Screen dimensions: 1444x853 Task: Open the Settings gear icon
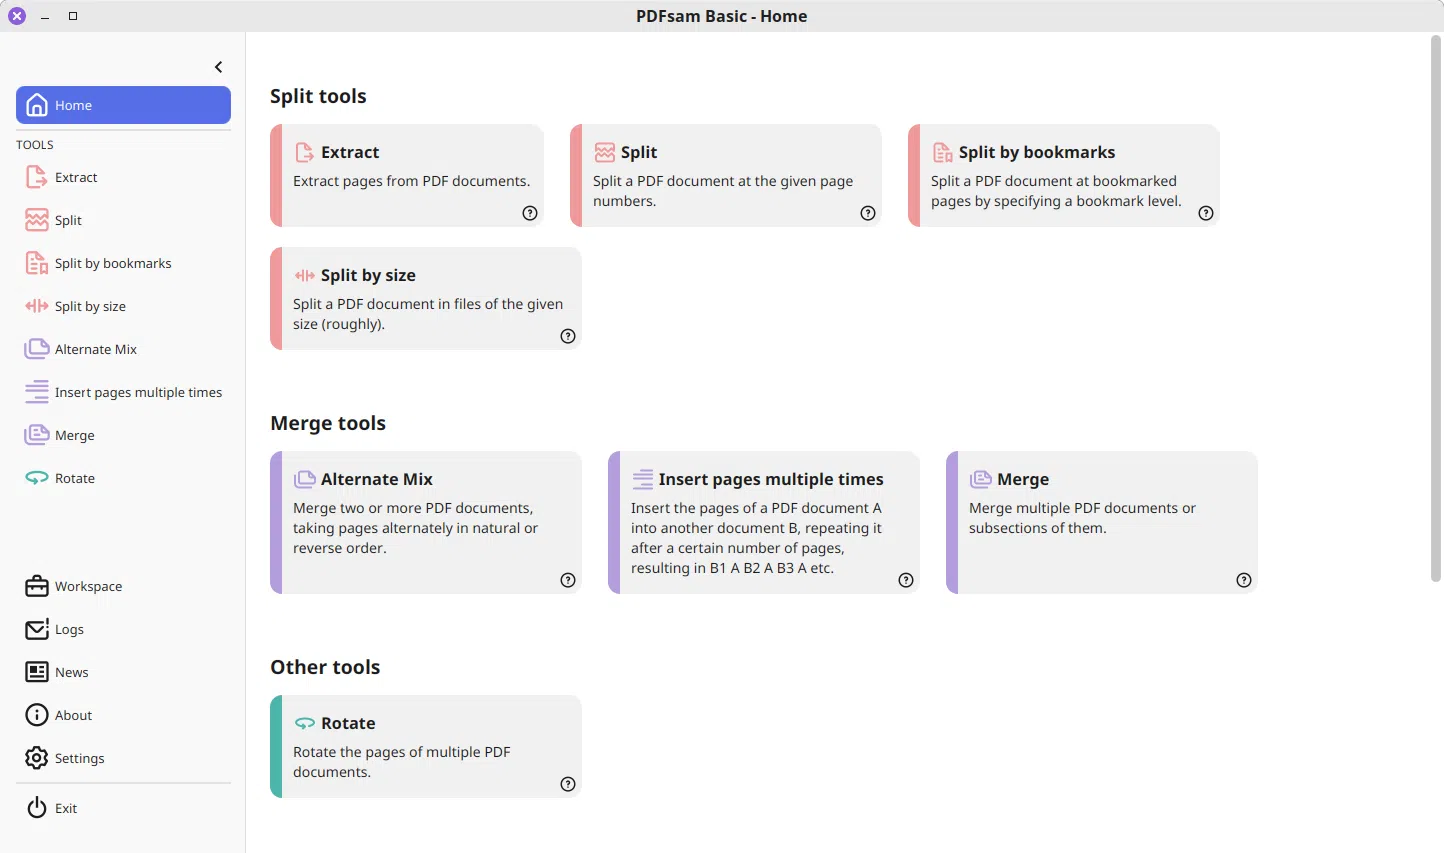(x=37, y=758)
